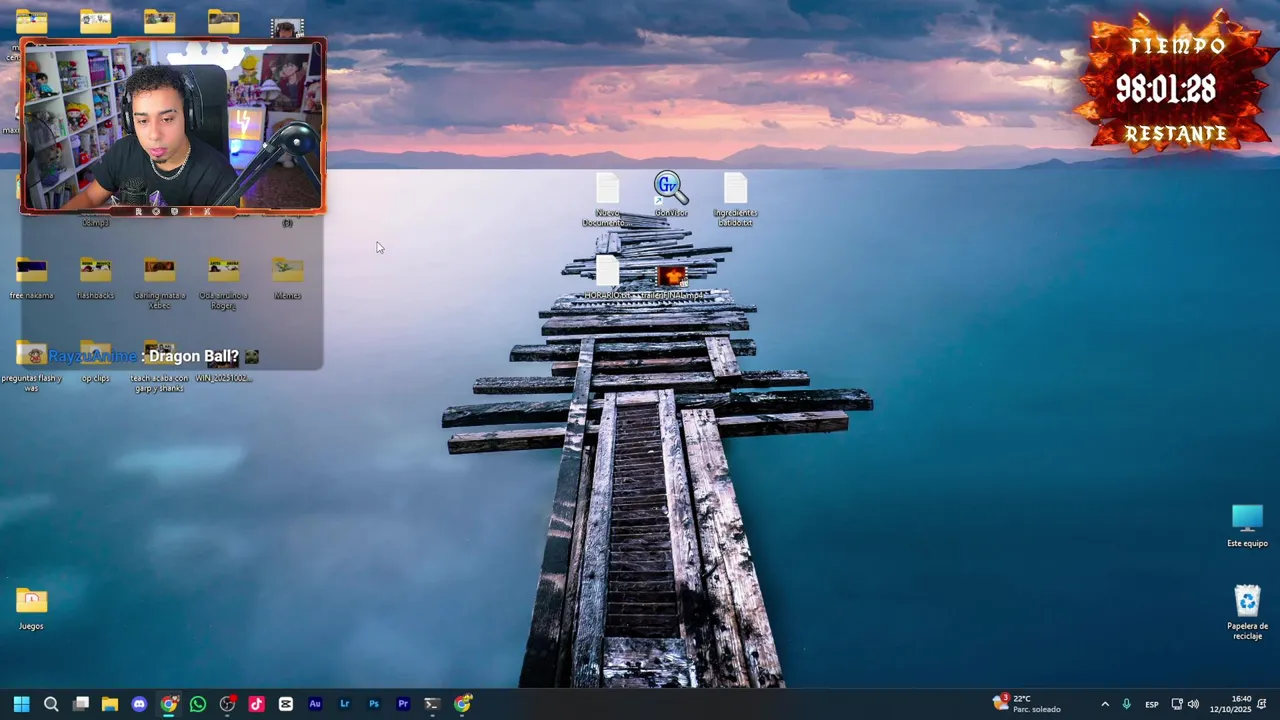This screenshot has width=1280, height=720.
Task: Click the RayzuAnime chat username
Action: (92, 356)
